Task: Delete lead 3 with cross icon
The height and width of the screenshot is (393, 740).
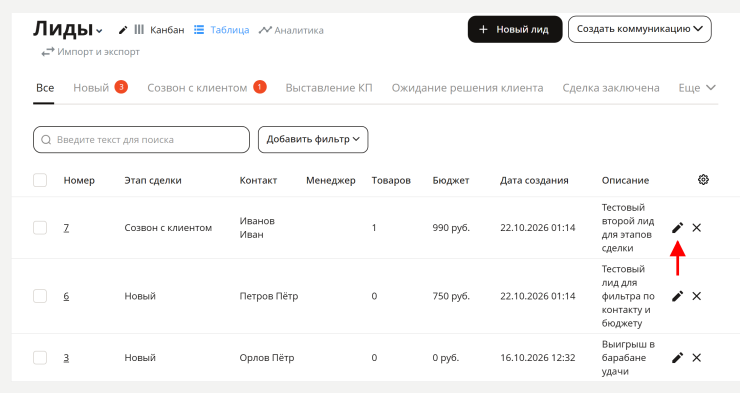Action: coord(697,358)
